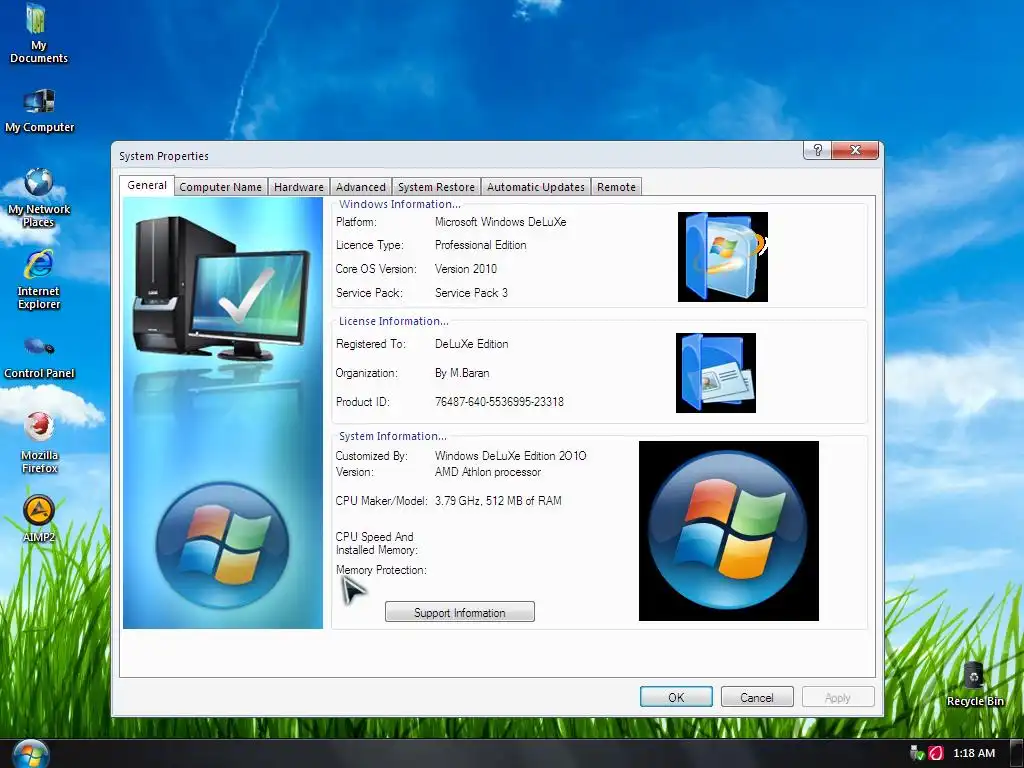Click the 'AMD Athlon processor' text
The height and width of the screenshot is (768, 1024).
click(488, 472)
